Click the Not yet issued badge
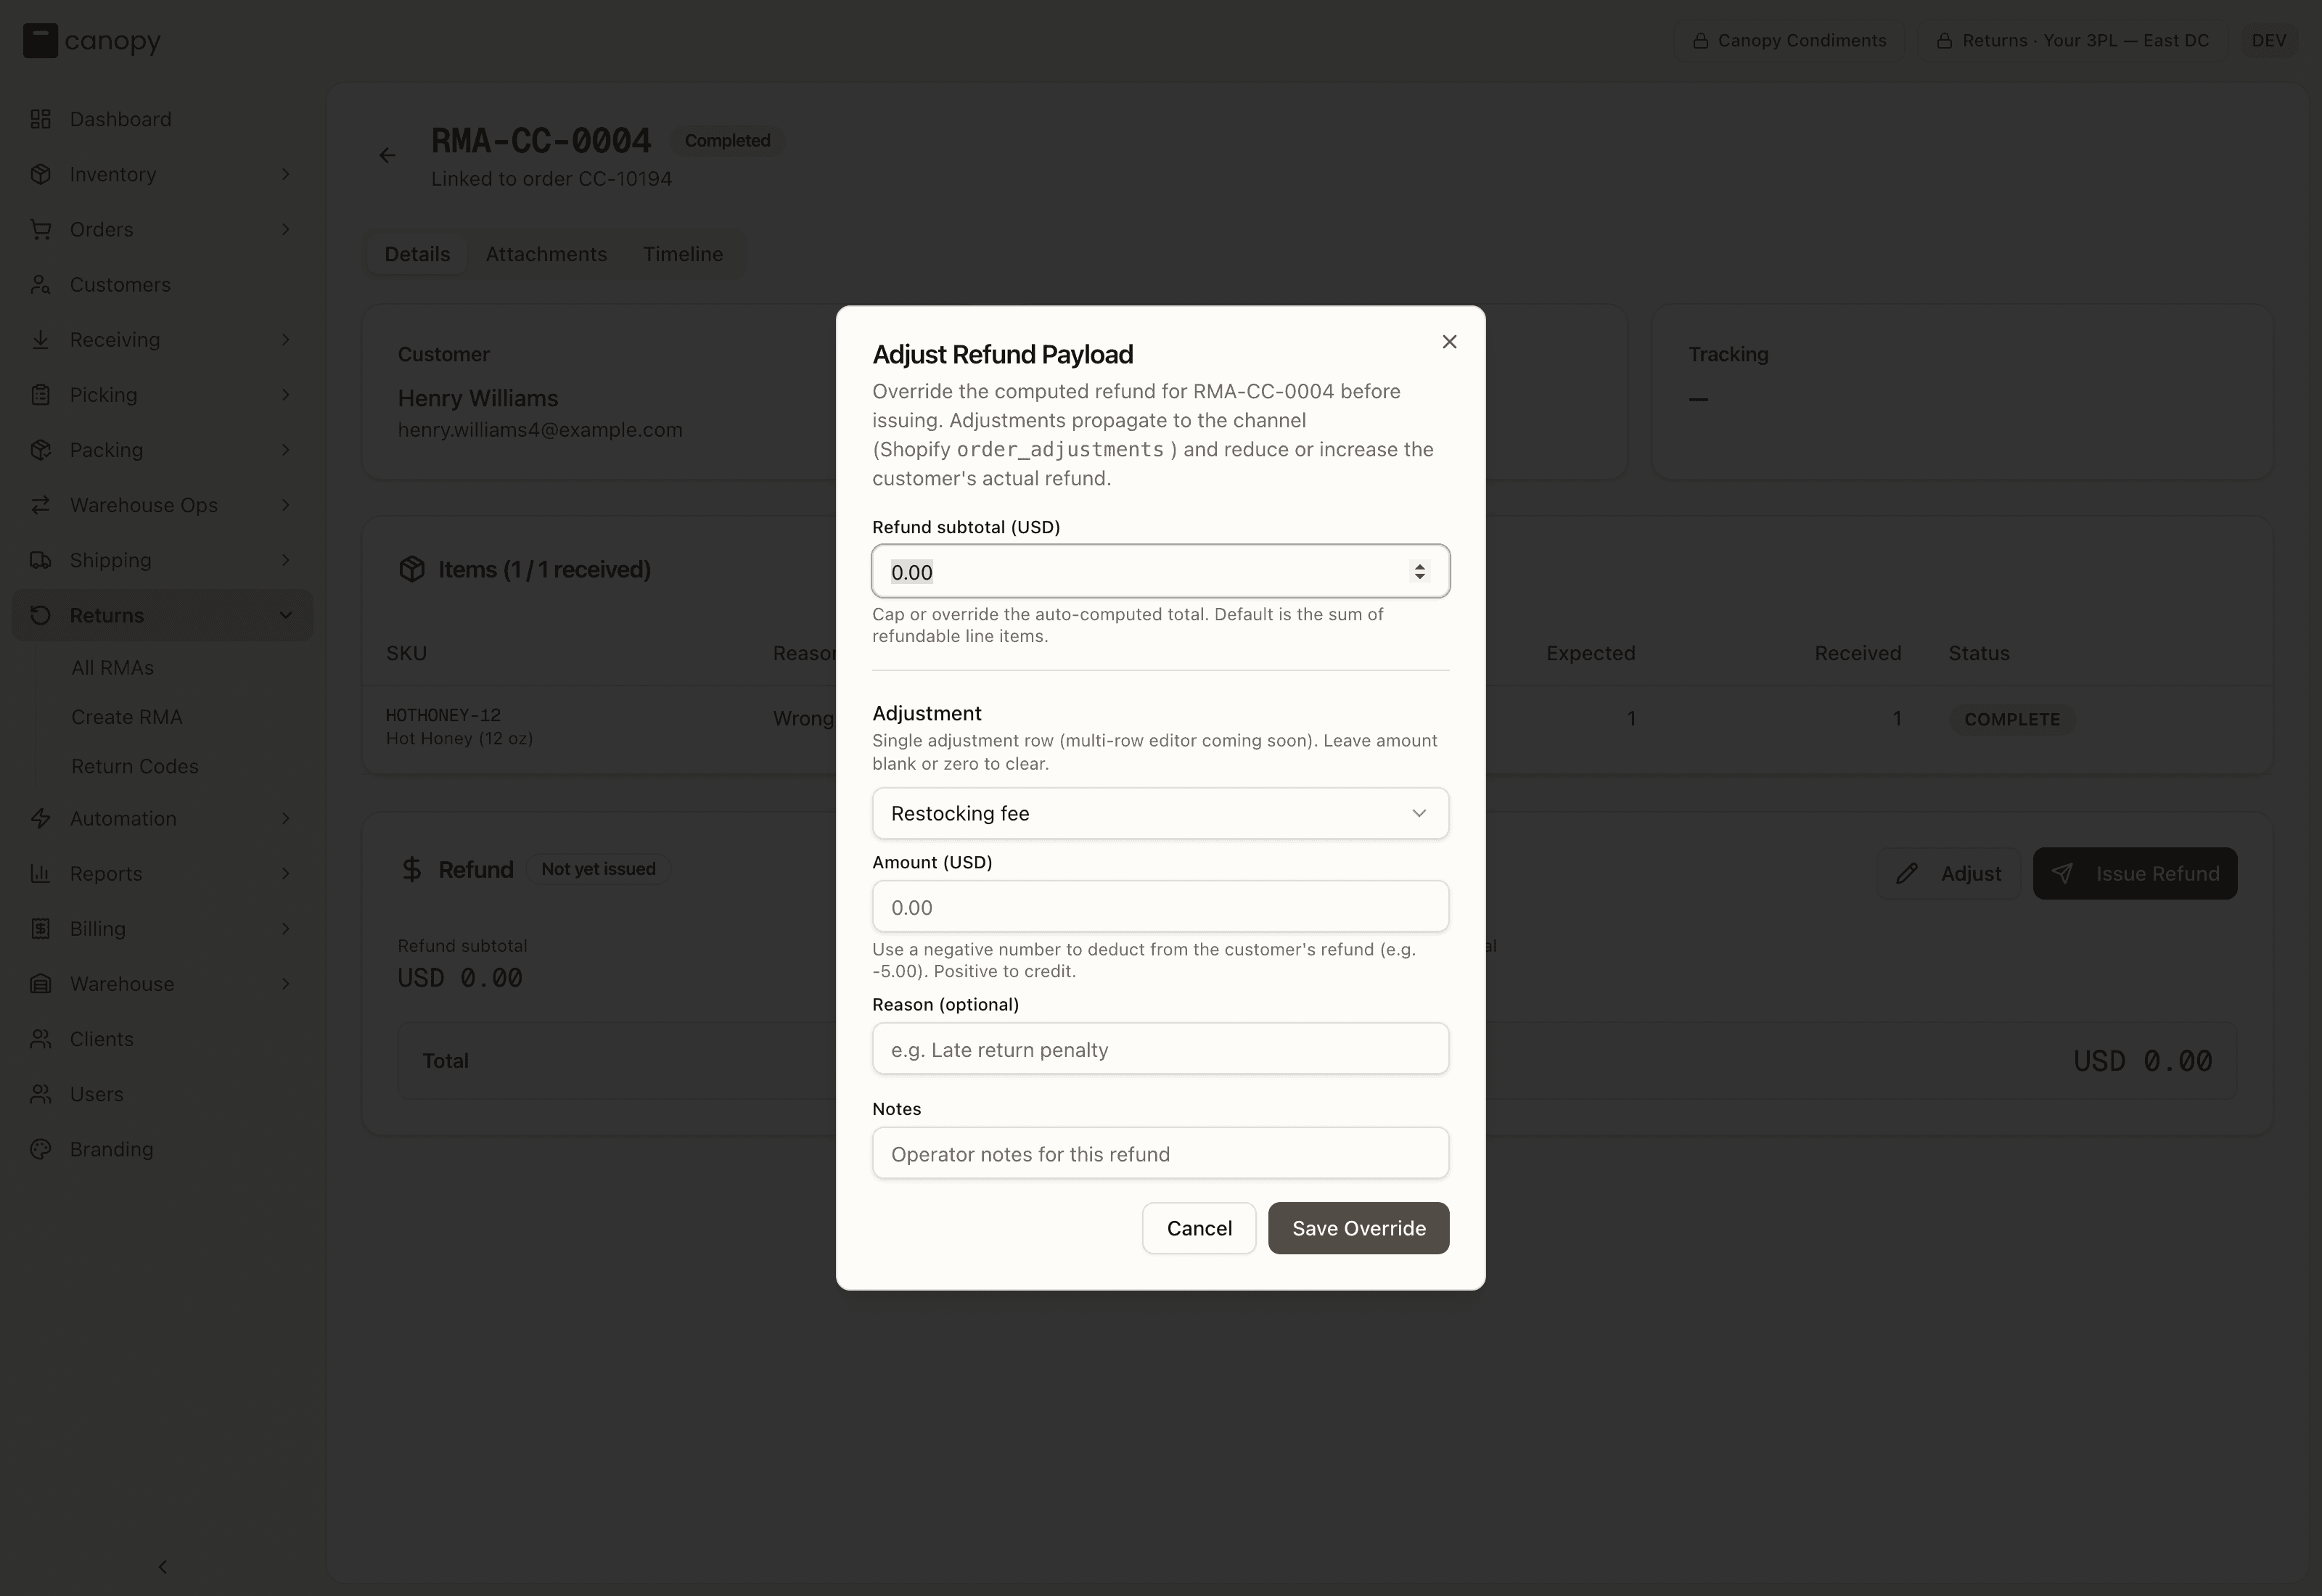 [x=598, y=869]
